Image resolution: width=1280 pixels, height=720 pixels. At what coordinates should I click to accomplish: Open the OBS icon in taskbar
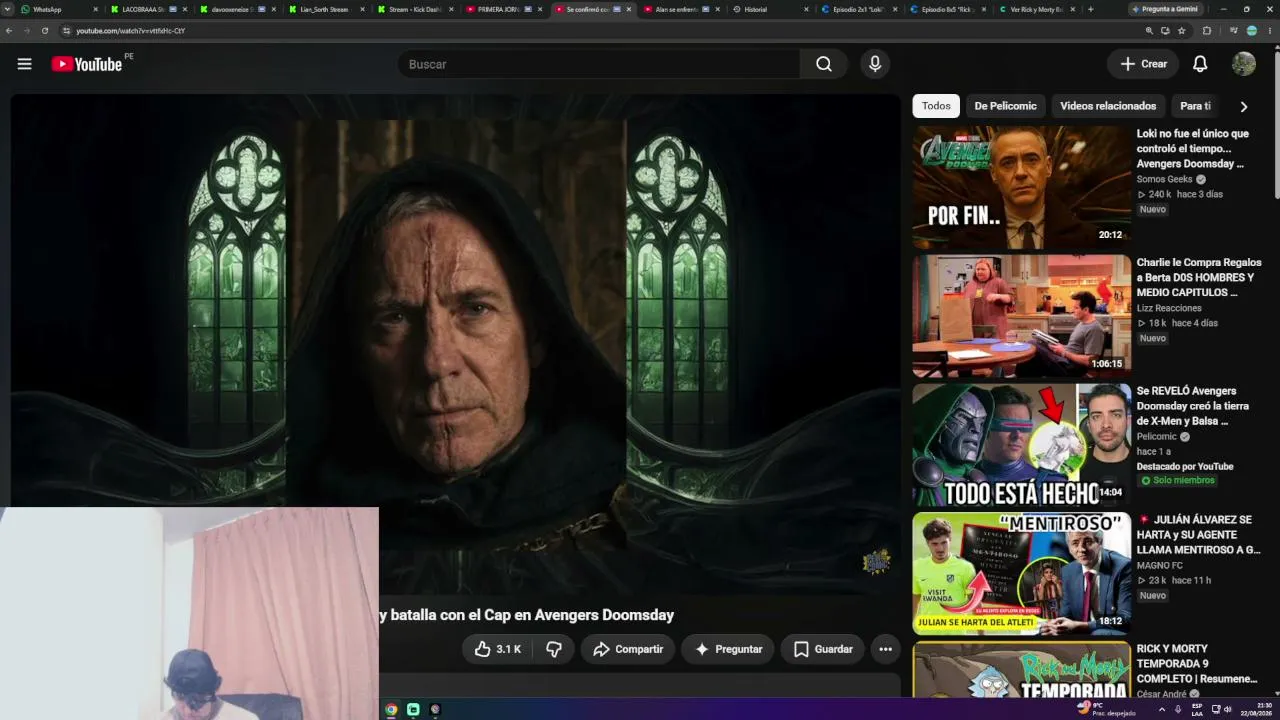tap(435, 710)
